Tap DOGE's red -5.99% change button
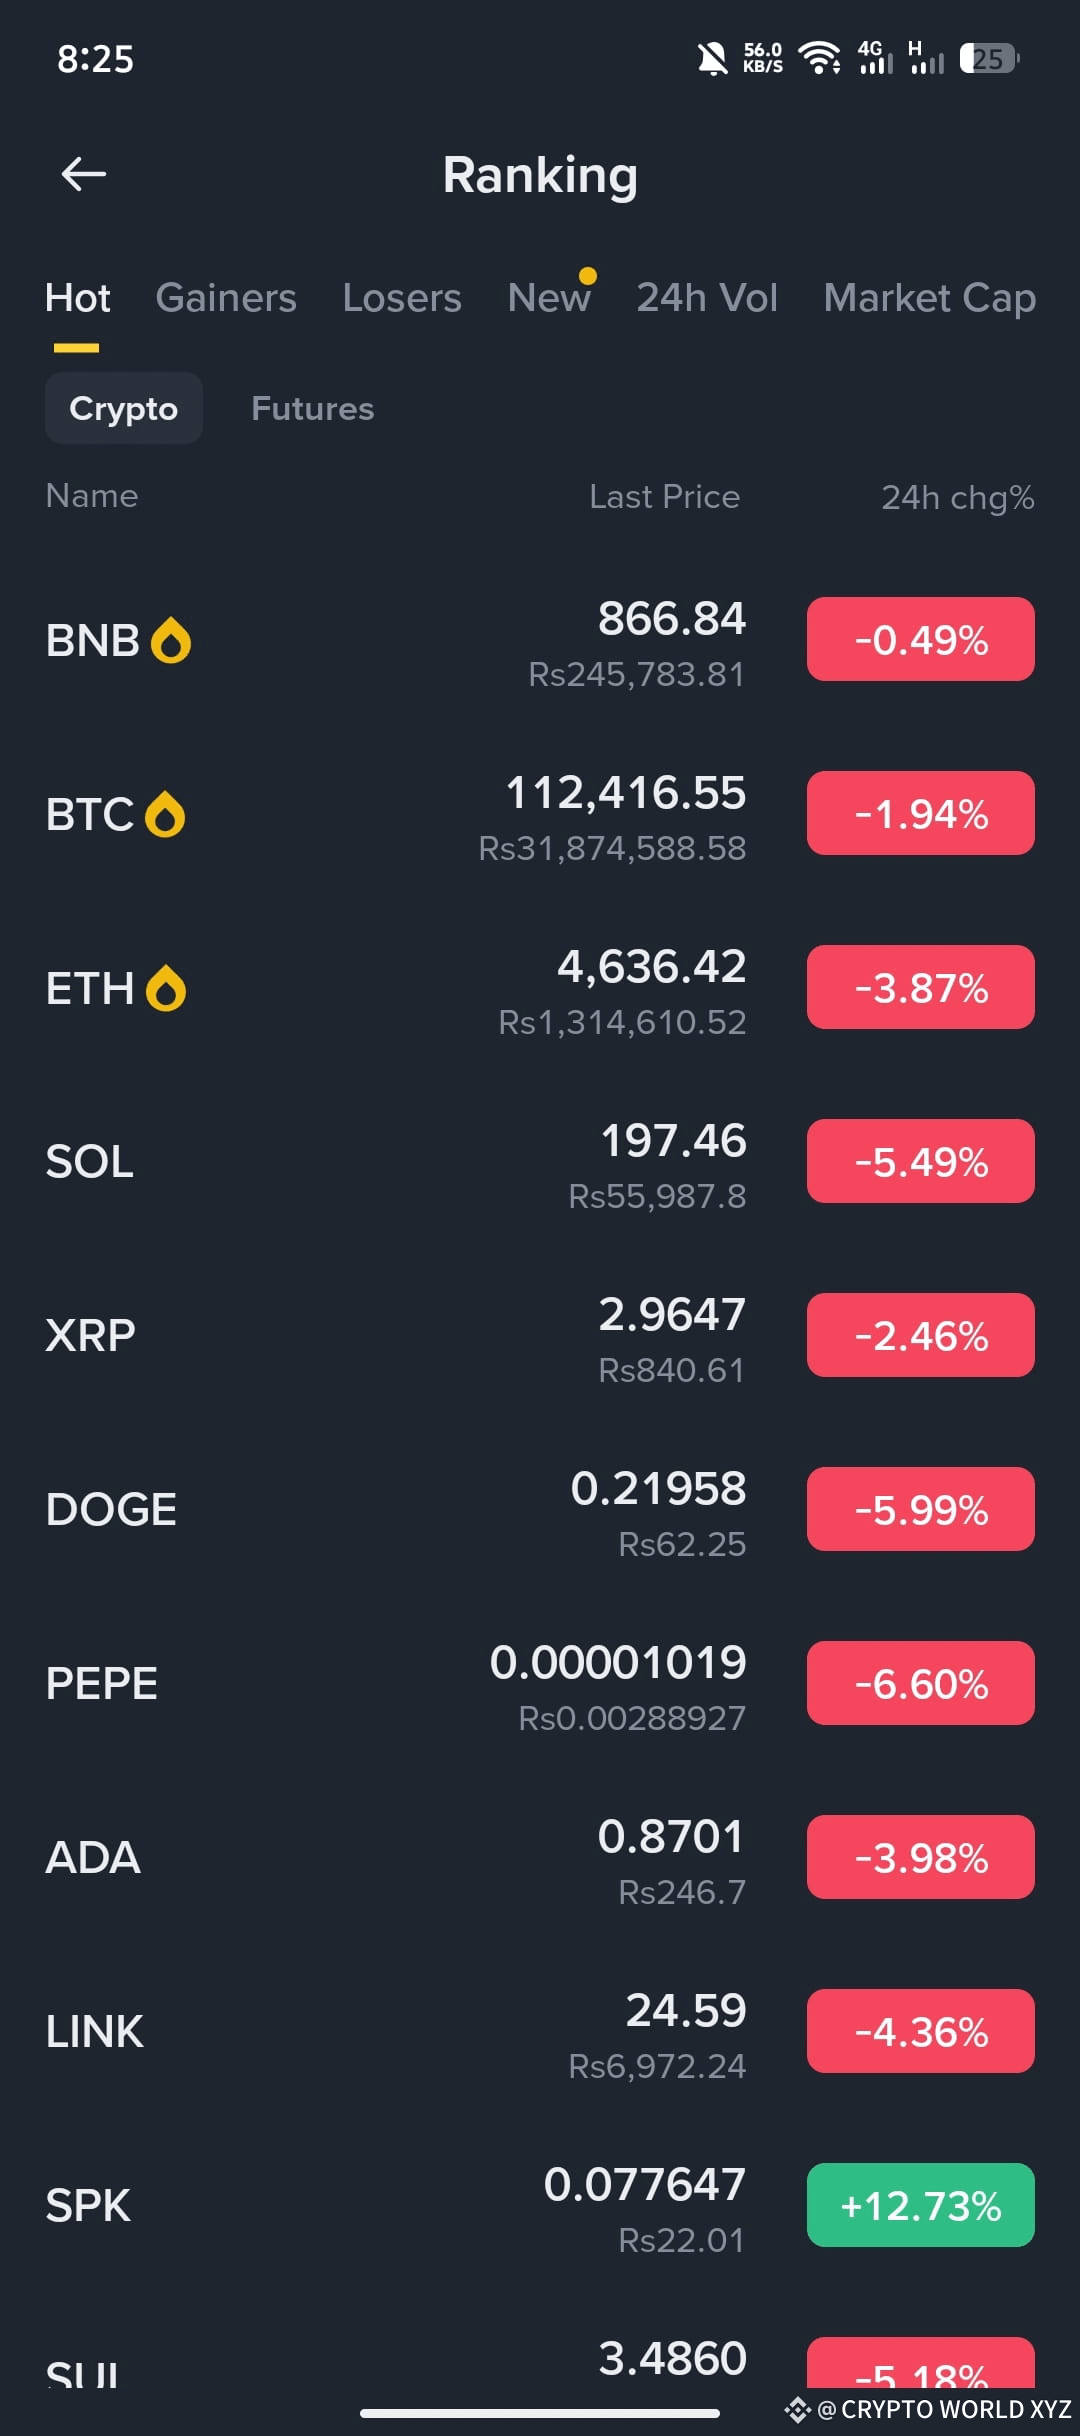The height and width of the screenshot is (2436, 1080). pyautogui.click(x=921, y=1509)
